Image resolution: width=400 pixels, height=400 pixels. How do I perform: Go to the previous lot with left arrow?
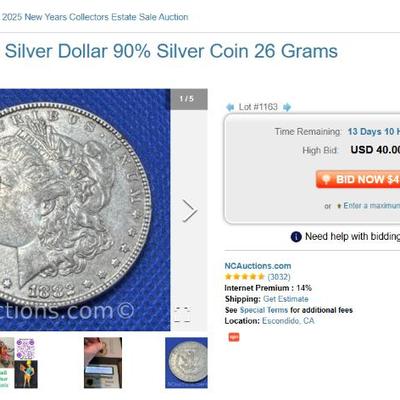(230, 107)
